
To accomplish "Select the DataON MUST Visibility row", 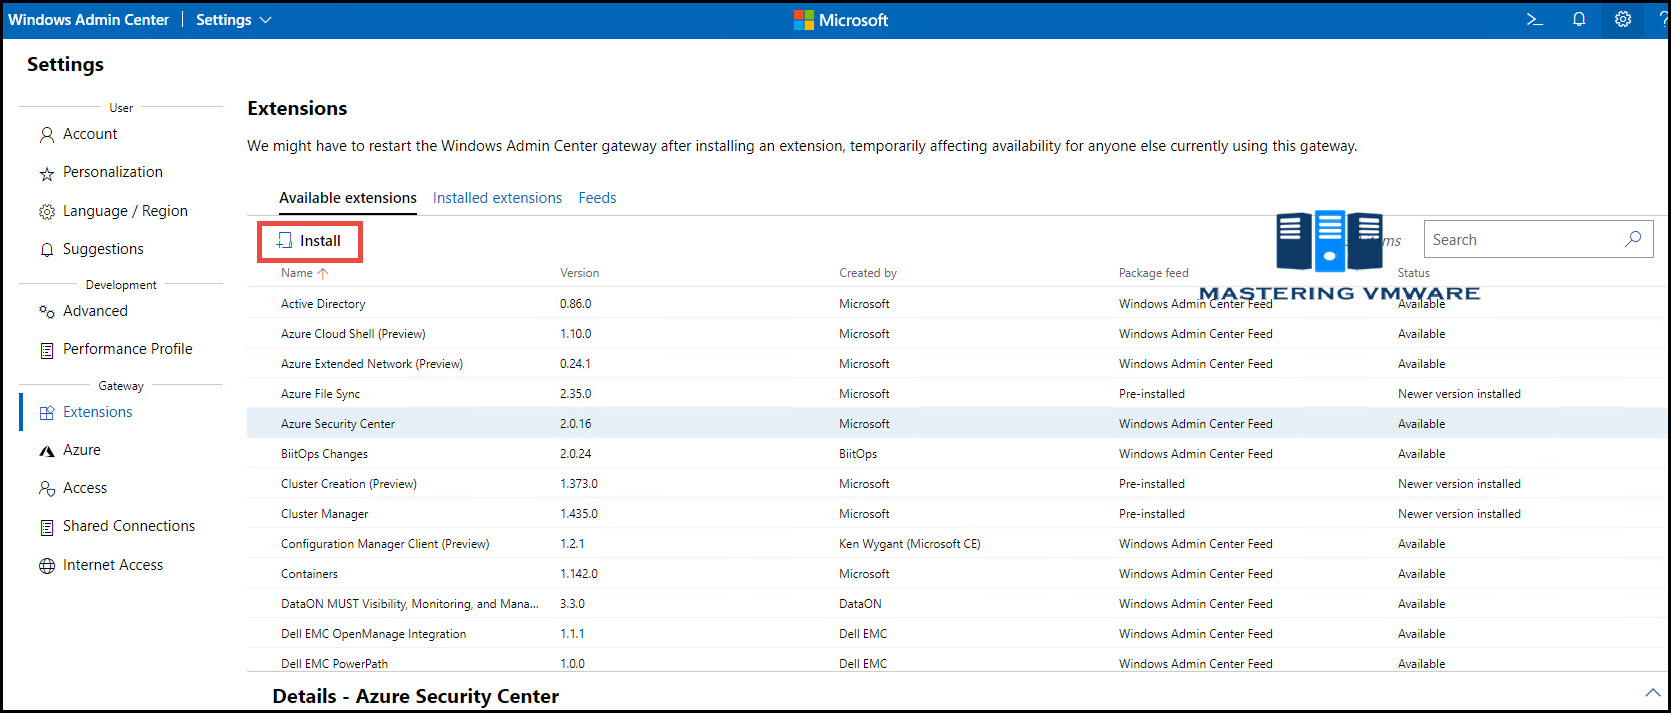I will tap(958, 603).
